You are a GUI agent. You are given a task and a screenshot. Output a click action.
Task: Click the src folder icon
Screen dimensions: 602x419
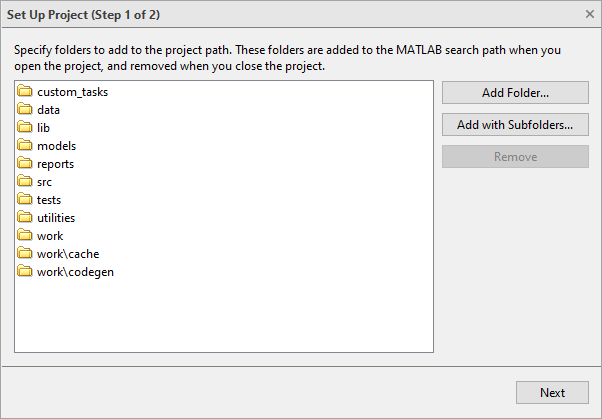(26, 182)
